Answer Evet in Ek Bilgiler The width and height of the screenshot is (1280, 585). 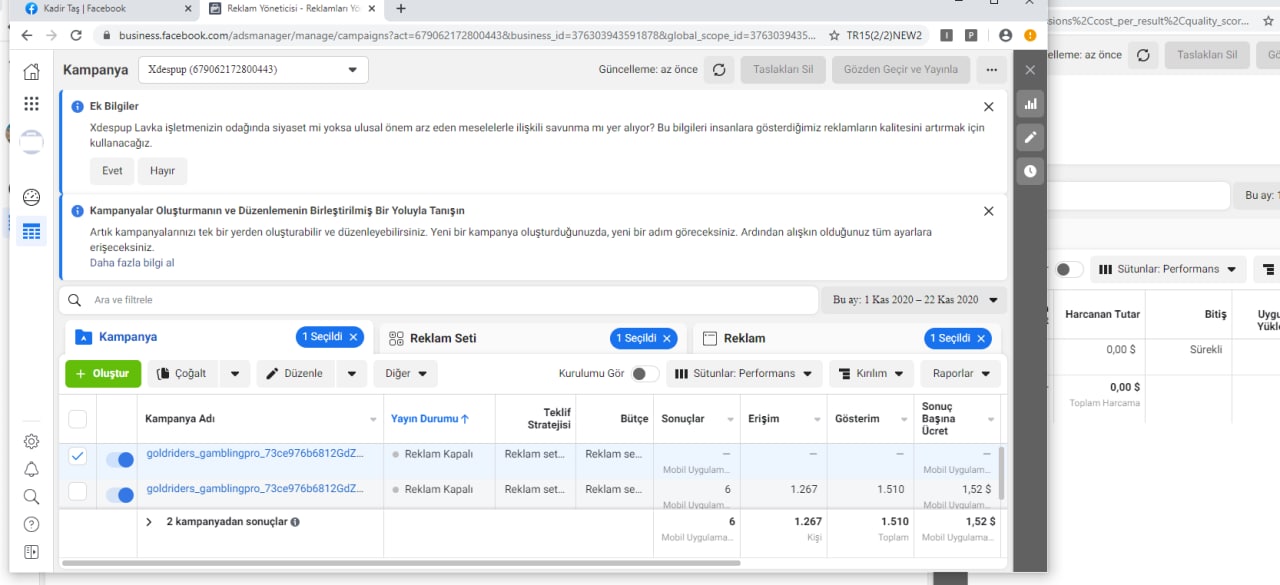pyautogui.click(x=112, y=171)
